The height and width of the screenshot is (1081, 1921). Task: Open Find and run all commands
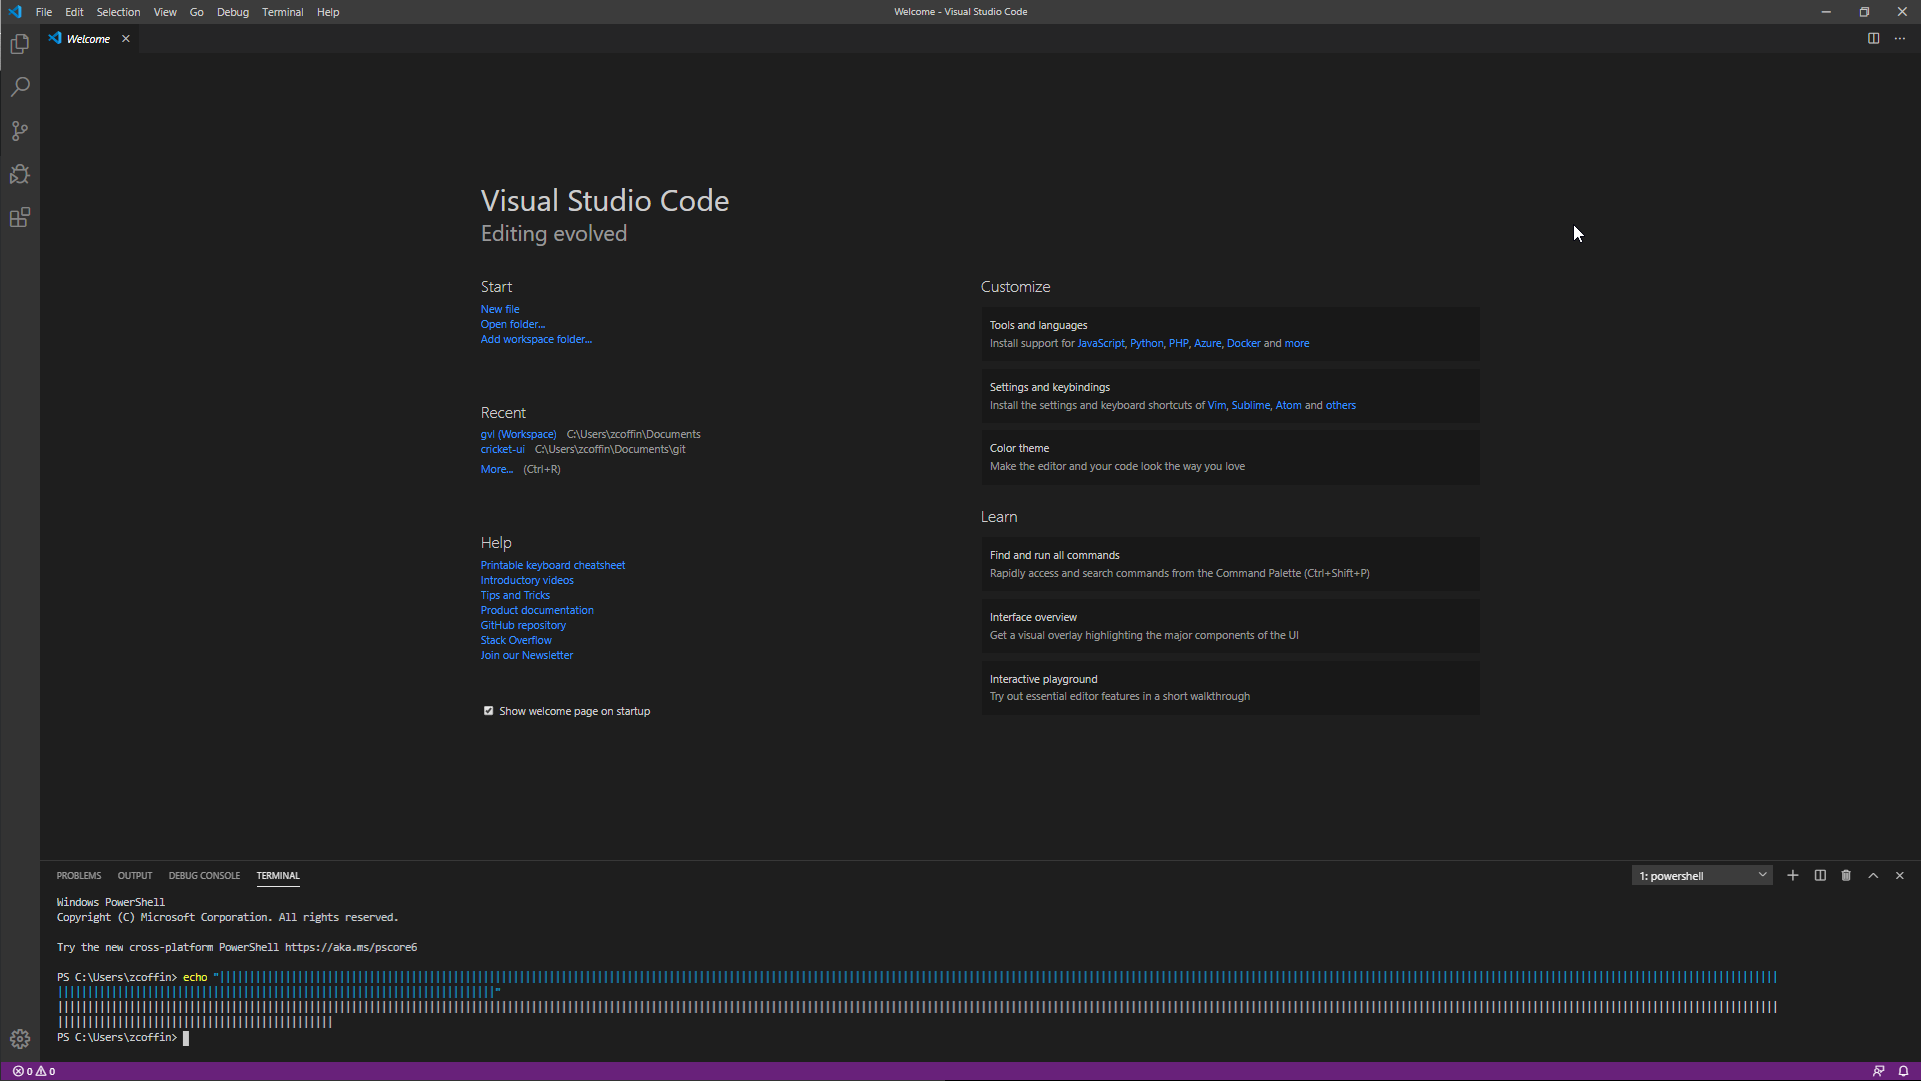coord(1230,564)
